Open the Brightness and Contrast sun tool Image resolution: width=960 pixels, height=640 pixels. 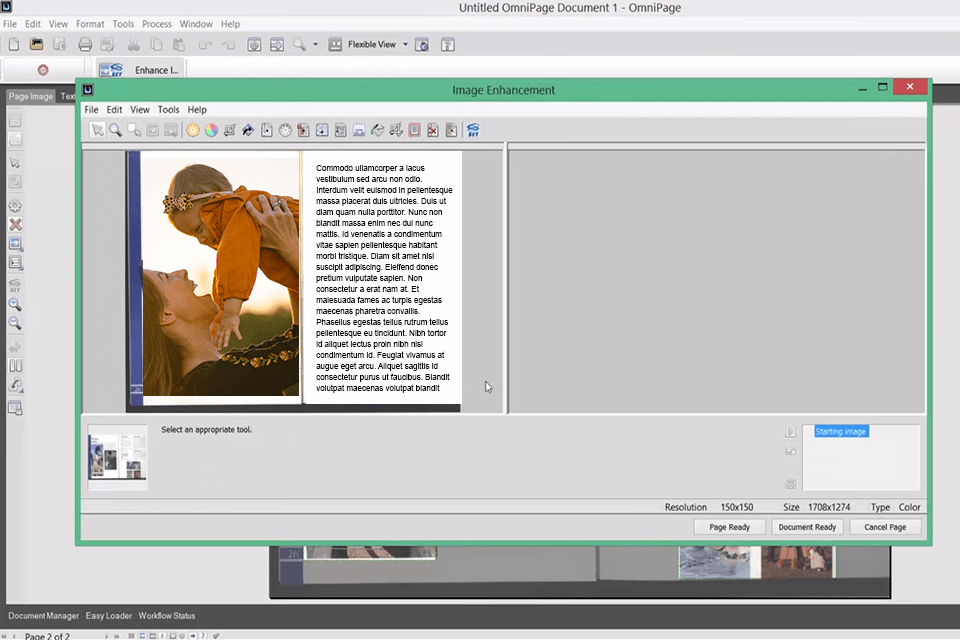193,130
